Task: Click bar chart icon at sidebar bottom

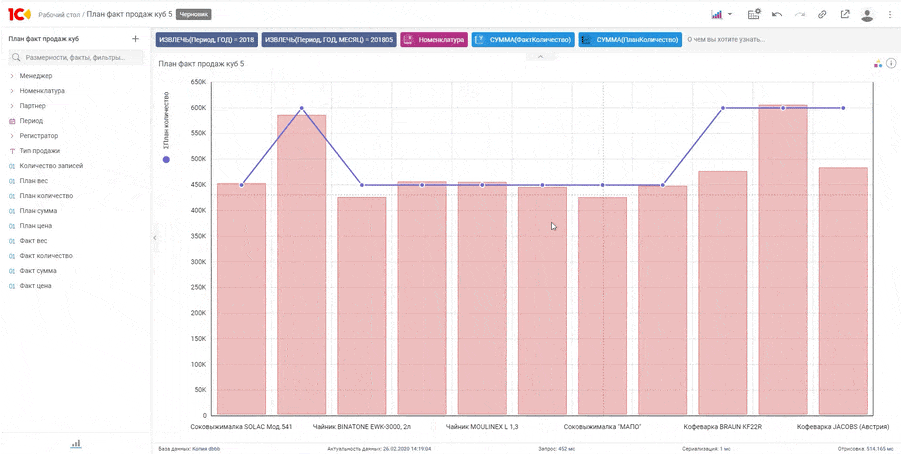Action: [76, 444]
